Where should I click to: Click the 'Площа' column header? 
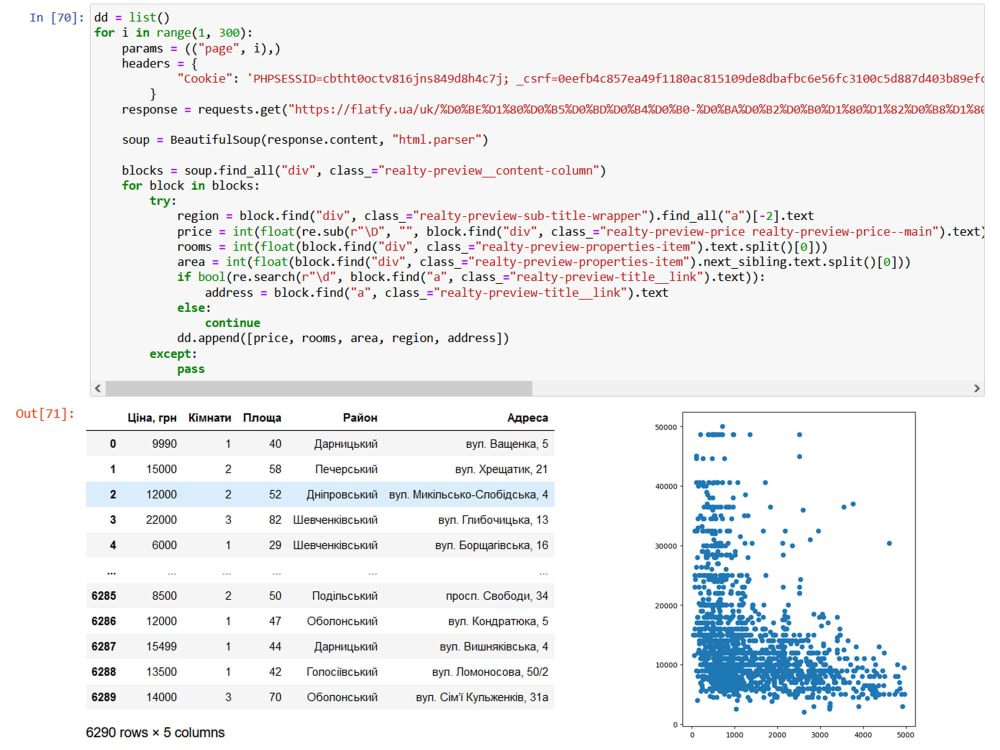click(262, 418)
